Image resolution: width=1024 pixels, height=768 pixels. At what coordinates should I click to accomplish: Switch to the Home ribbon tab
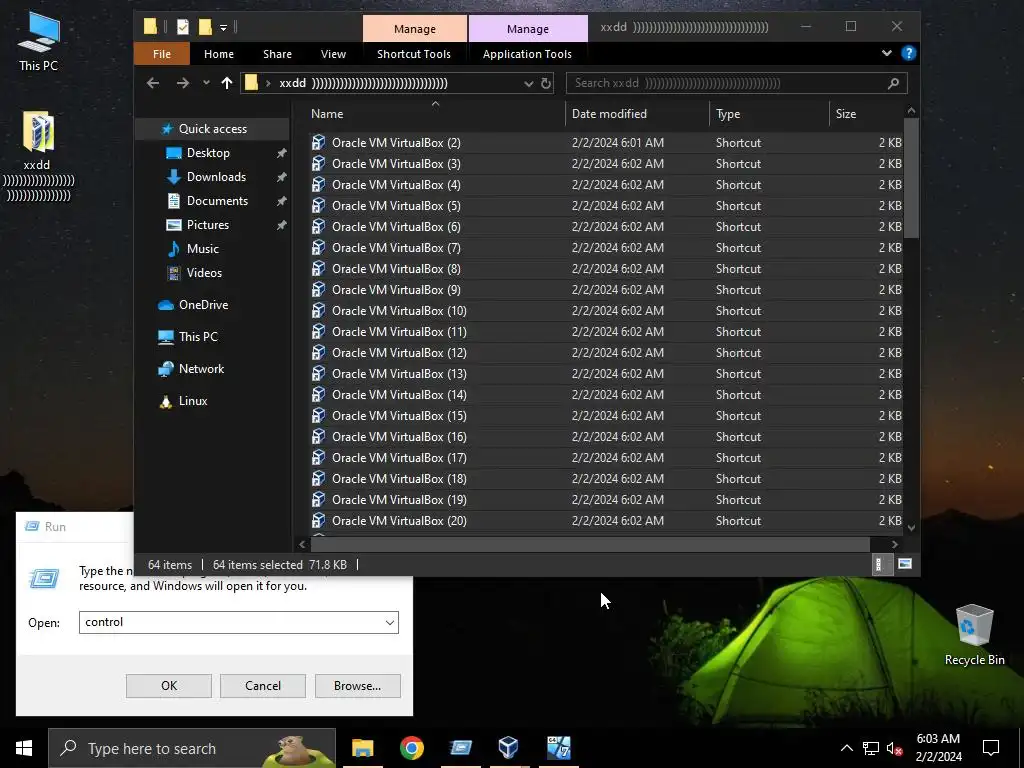219,54
